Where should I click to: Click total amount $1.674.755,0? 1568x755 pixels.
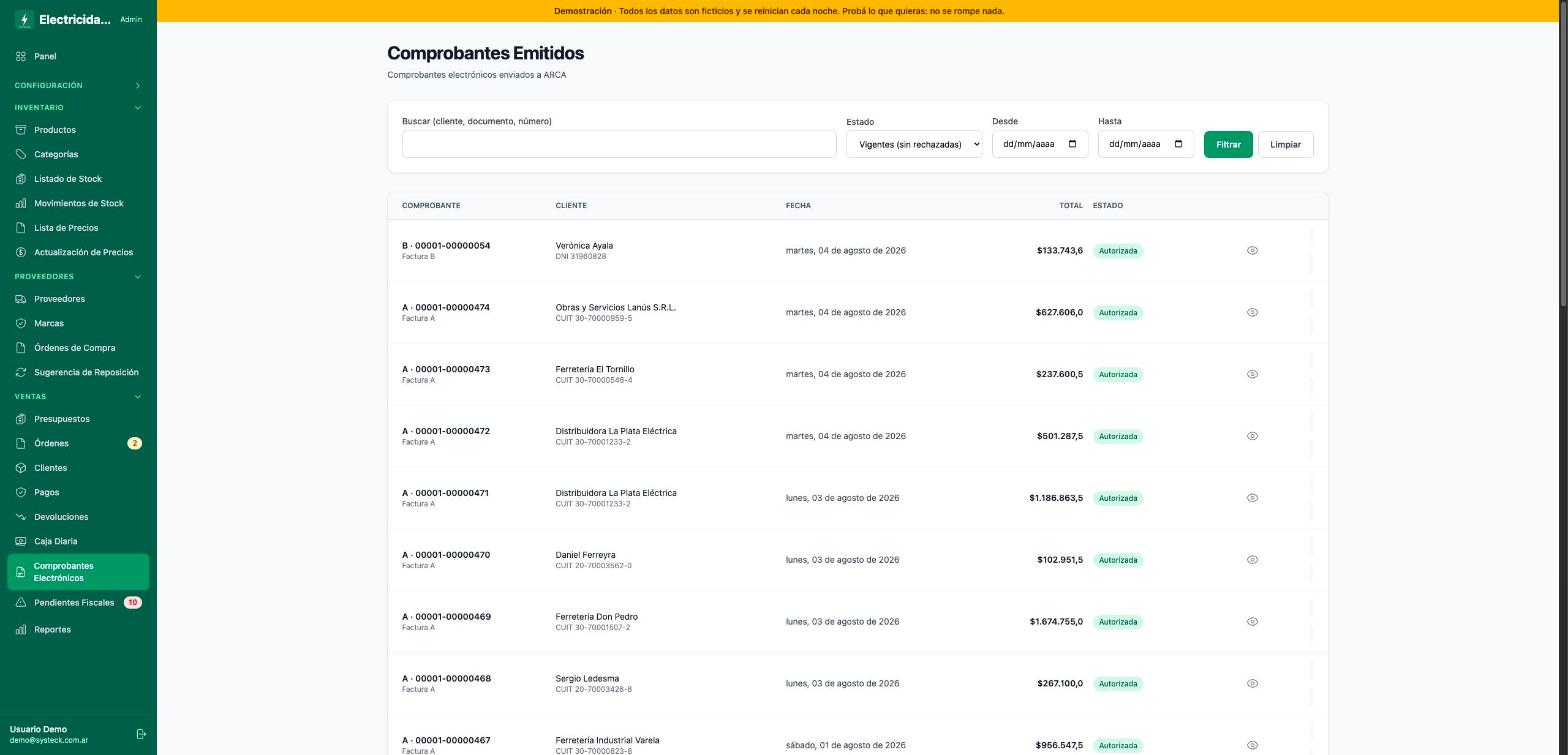(1056, 622)
